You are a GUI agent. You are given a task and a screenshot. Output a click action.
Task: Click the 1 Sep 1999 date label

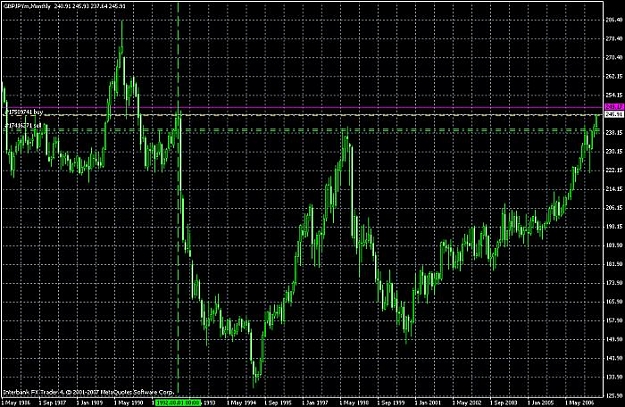coord(391,403)
